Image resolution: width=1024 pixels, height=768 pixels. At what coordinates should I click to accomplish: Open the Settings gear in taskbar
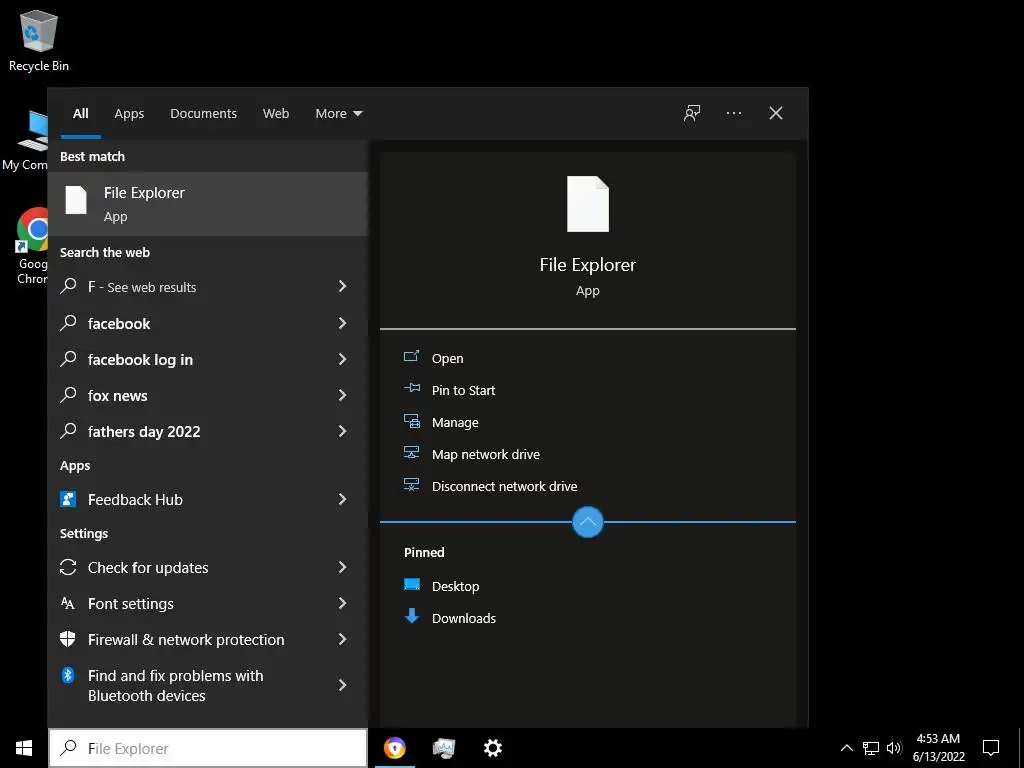[x=492, y=748]
